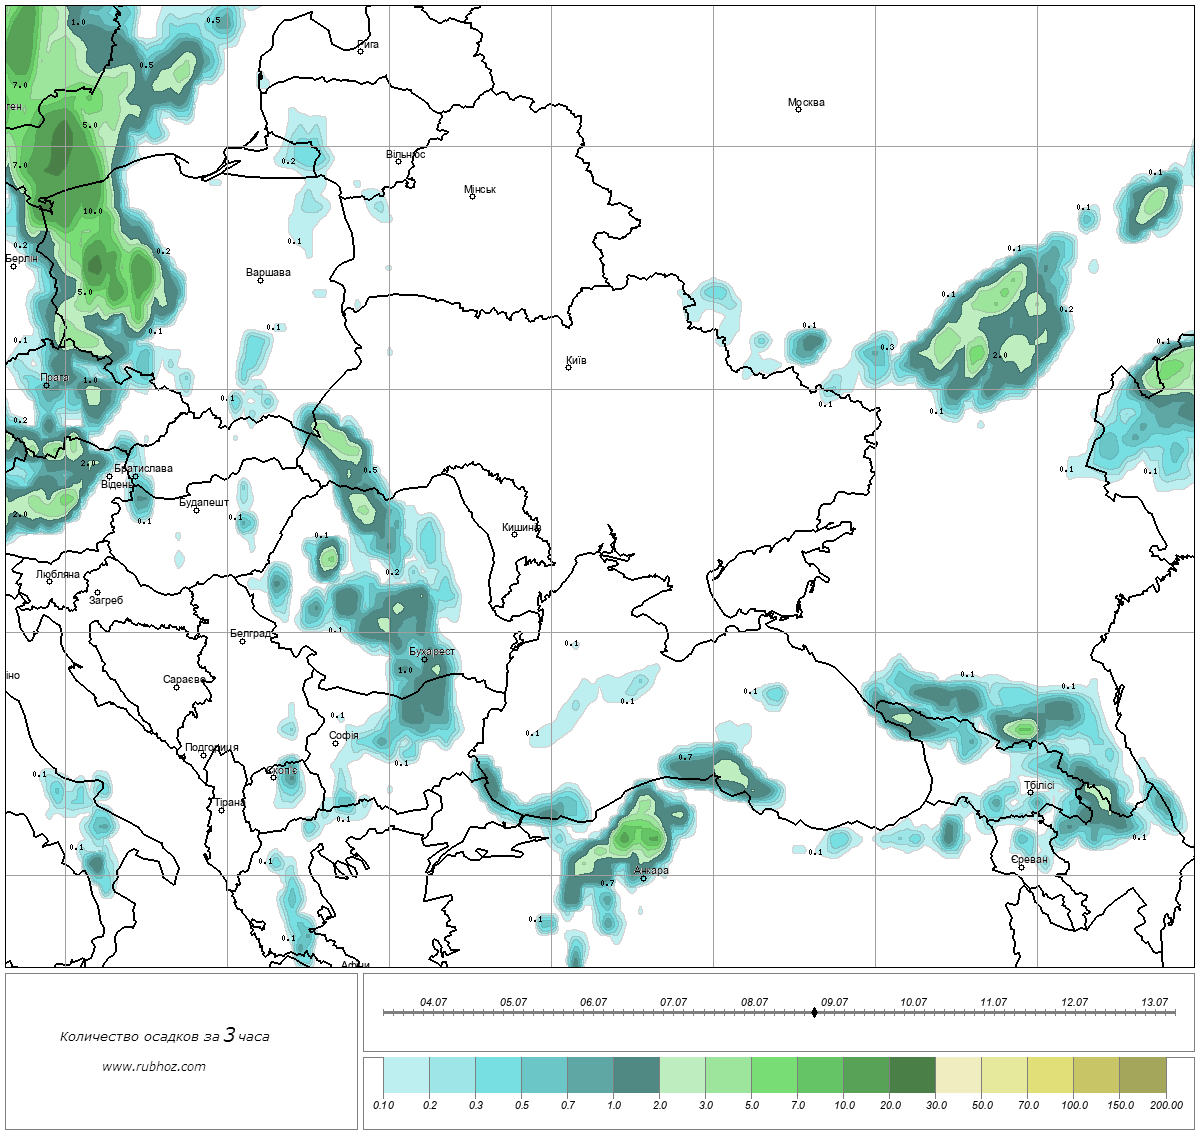
Task: Click the timeline track between 11.07 and 12.07
Action: click(1034, 1012)
